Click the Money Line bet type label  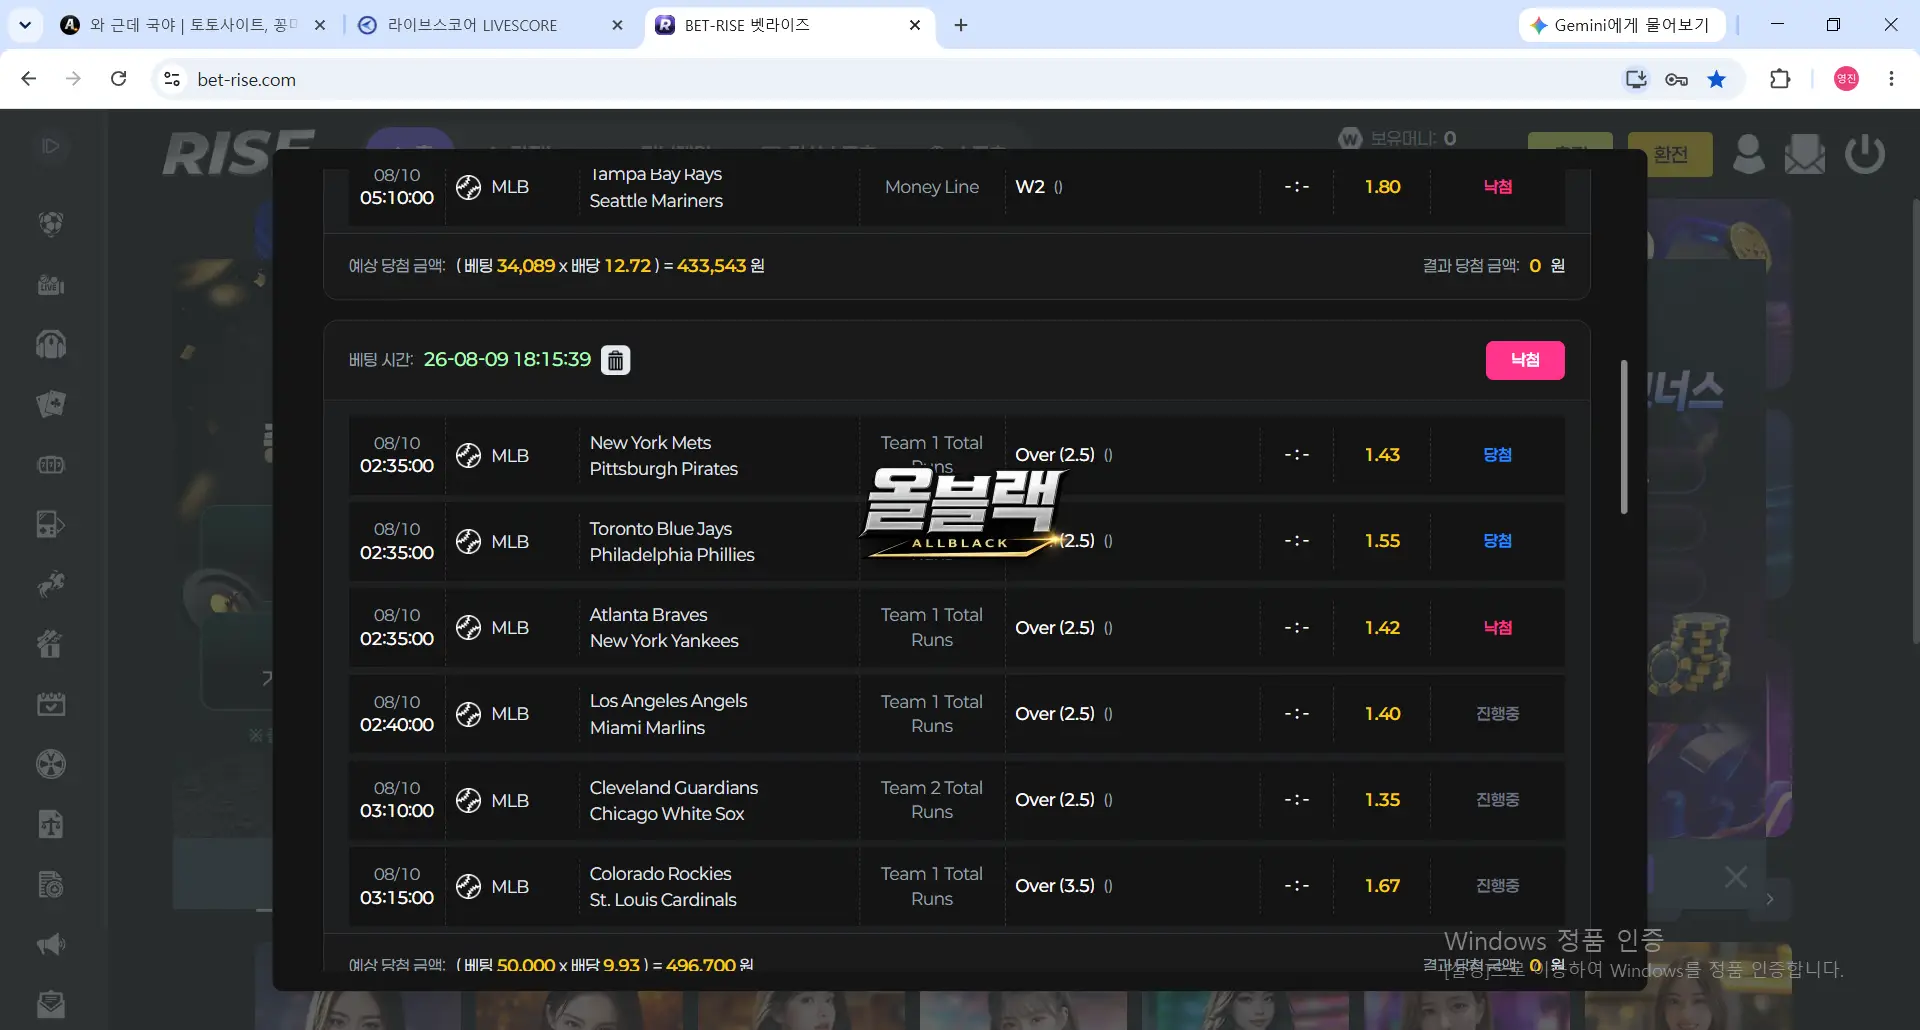932,187
